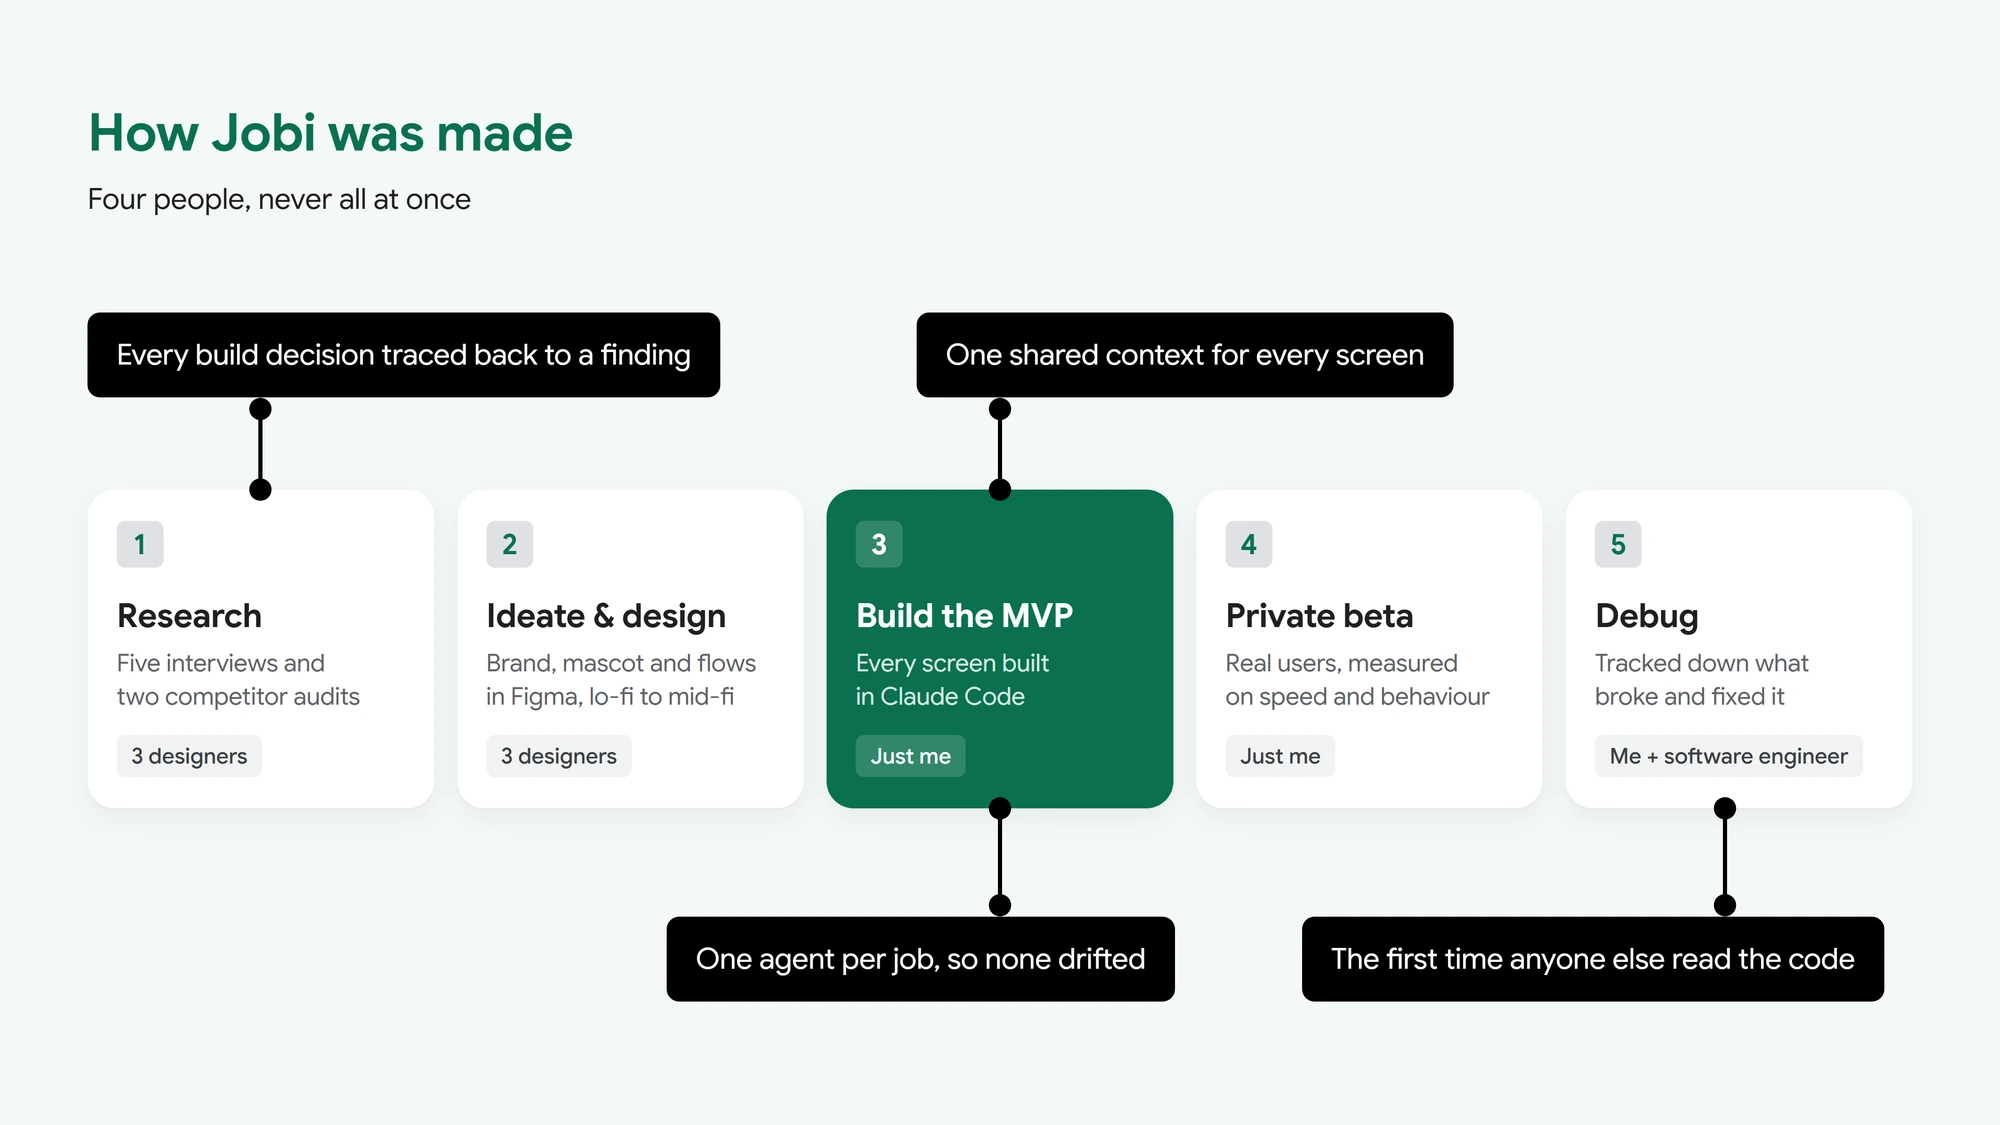Click the callout 'Every build decision traced back to a finding'

[x=404, y=355]
